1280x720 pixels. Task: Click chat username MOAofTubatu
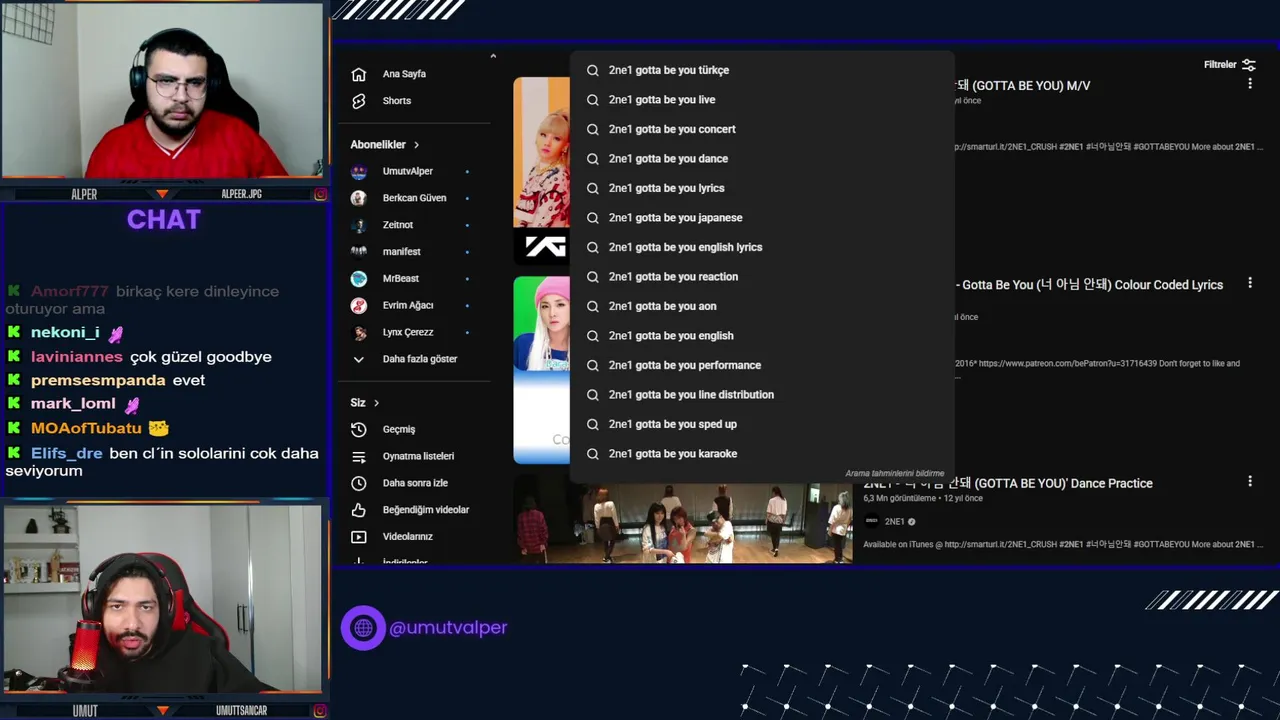coord(86,428)
